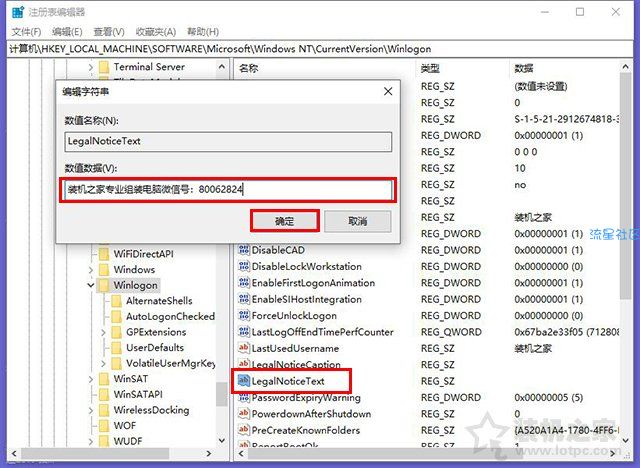Click the VolatileUserMgrKey folder icon

click(117, 363)
